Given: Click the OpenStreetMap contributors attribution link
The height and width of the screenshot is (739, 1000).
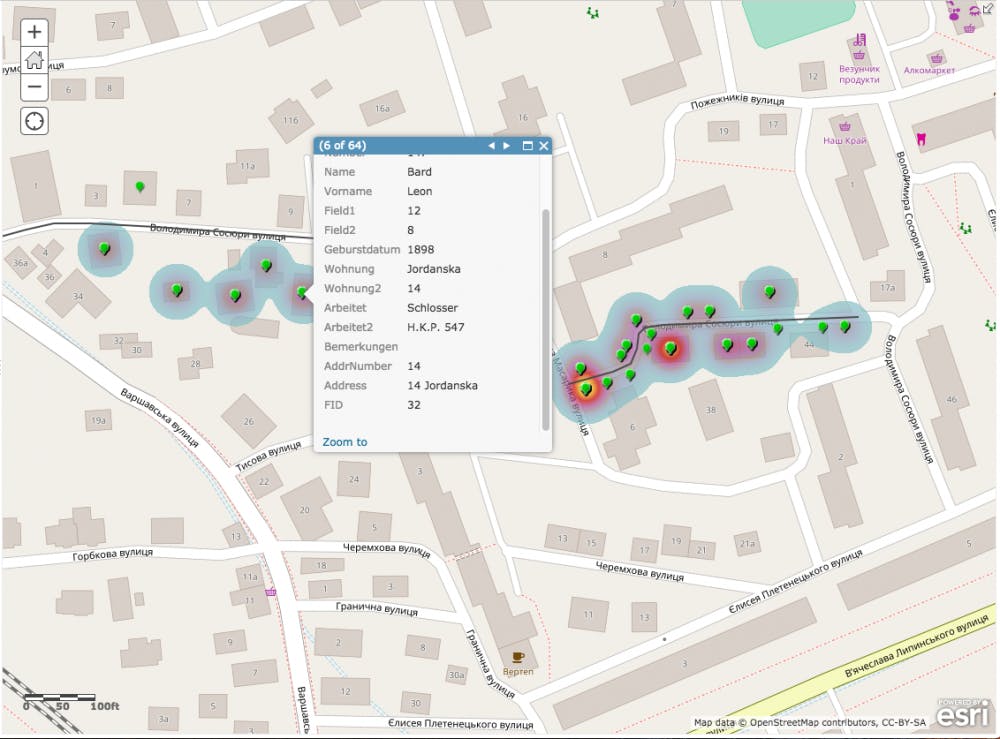Looking at the screenshot, I should point(810,721).
